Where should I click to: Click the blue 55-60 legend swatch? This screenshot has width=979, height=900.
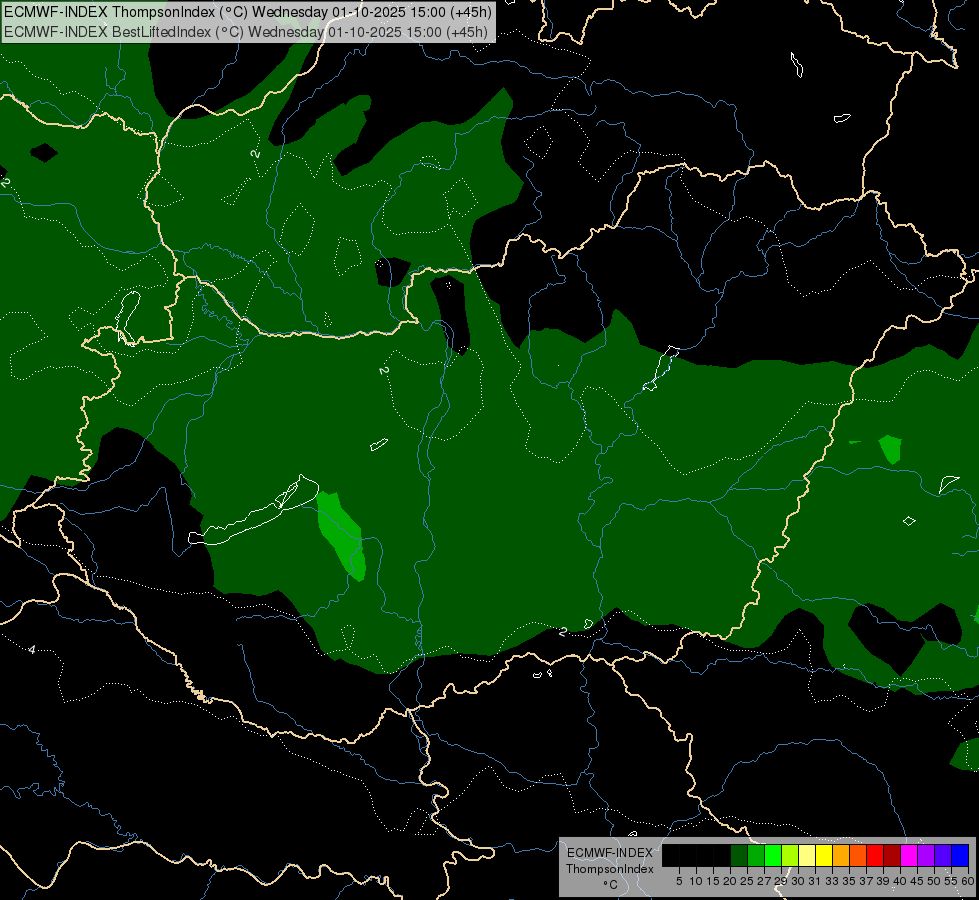click(960, 855)
